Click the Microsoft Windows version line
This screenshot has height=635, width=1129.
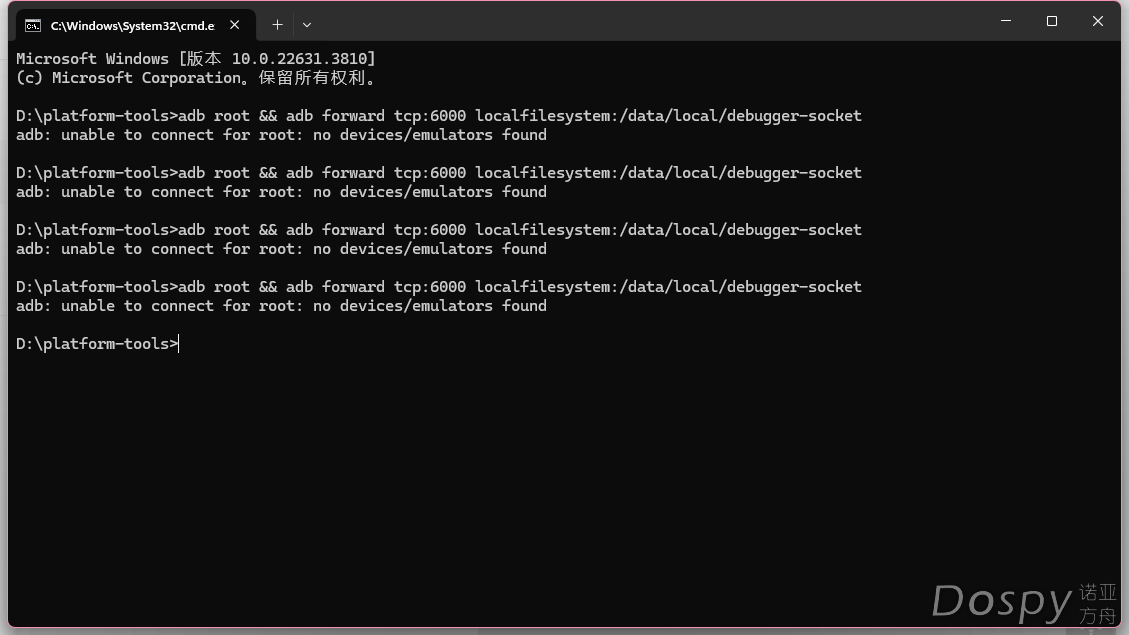196,58
